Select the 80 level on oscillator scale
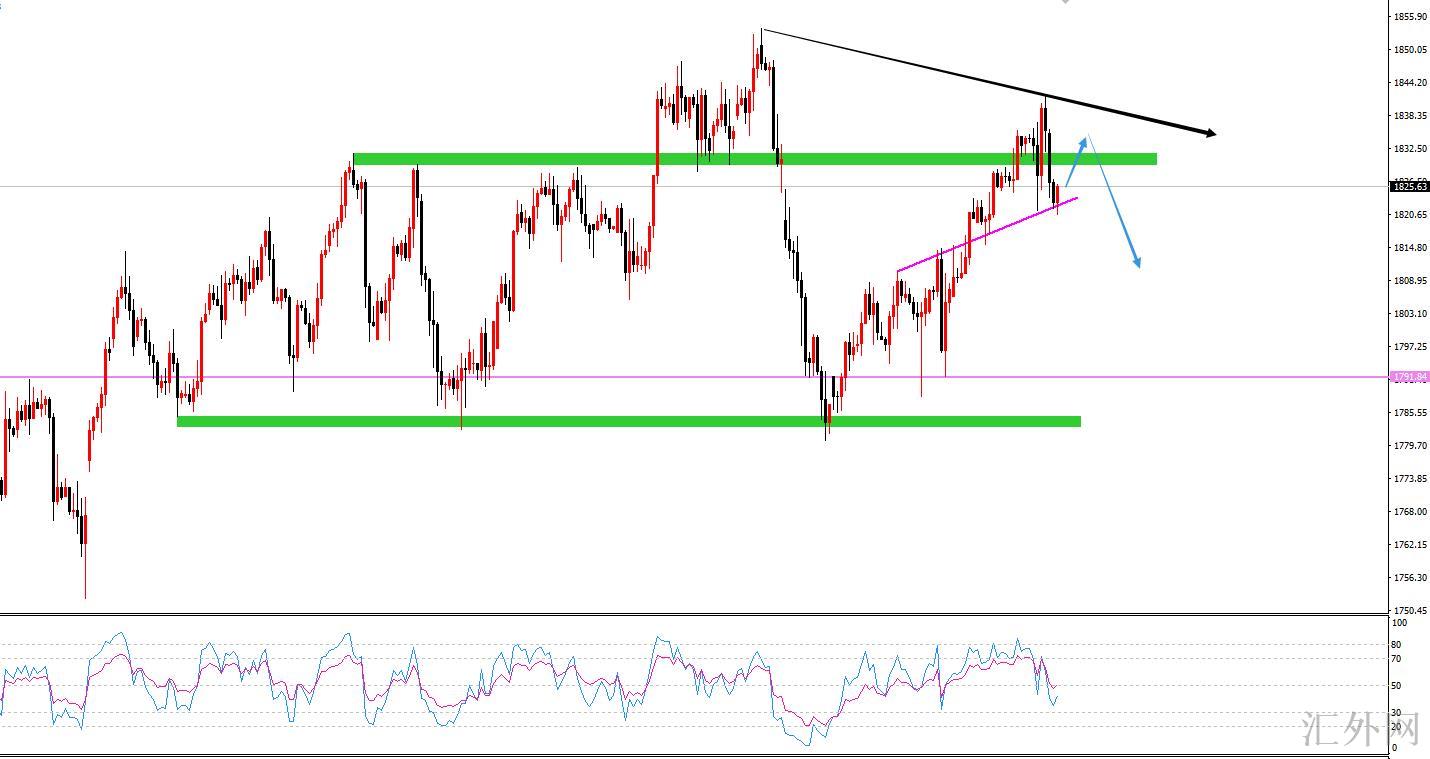The width and height of the screenshot is (1430, 759). [1398, 644]
